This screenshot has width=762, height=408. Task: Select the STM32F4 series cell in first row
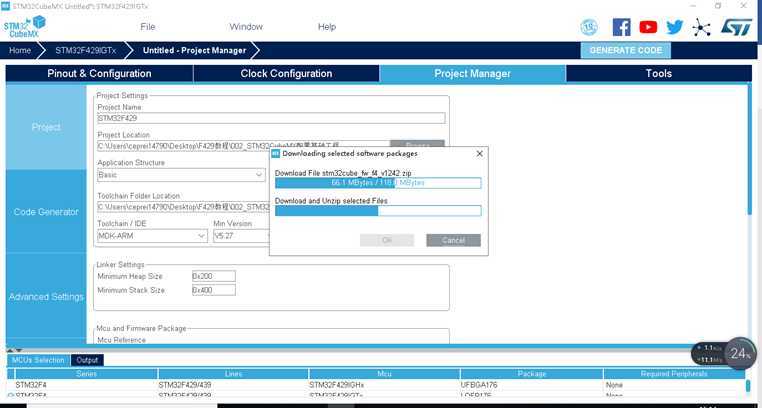(x=31, y=385)
